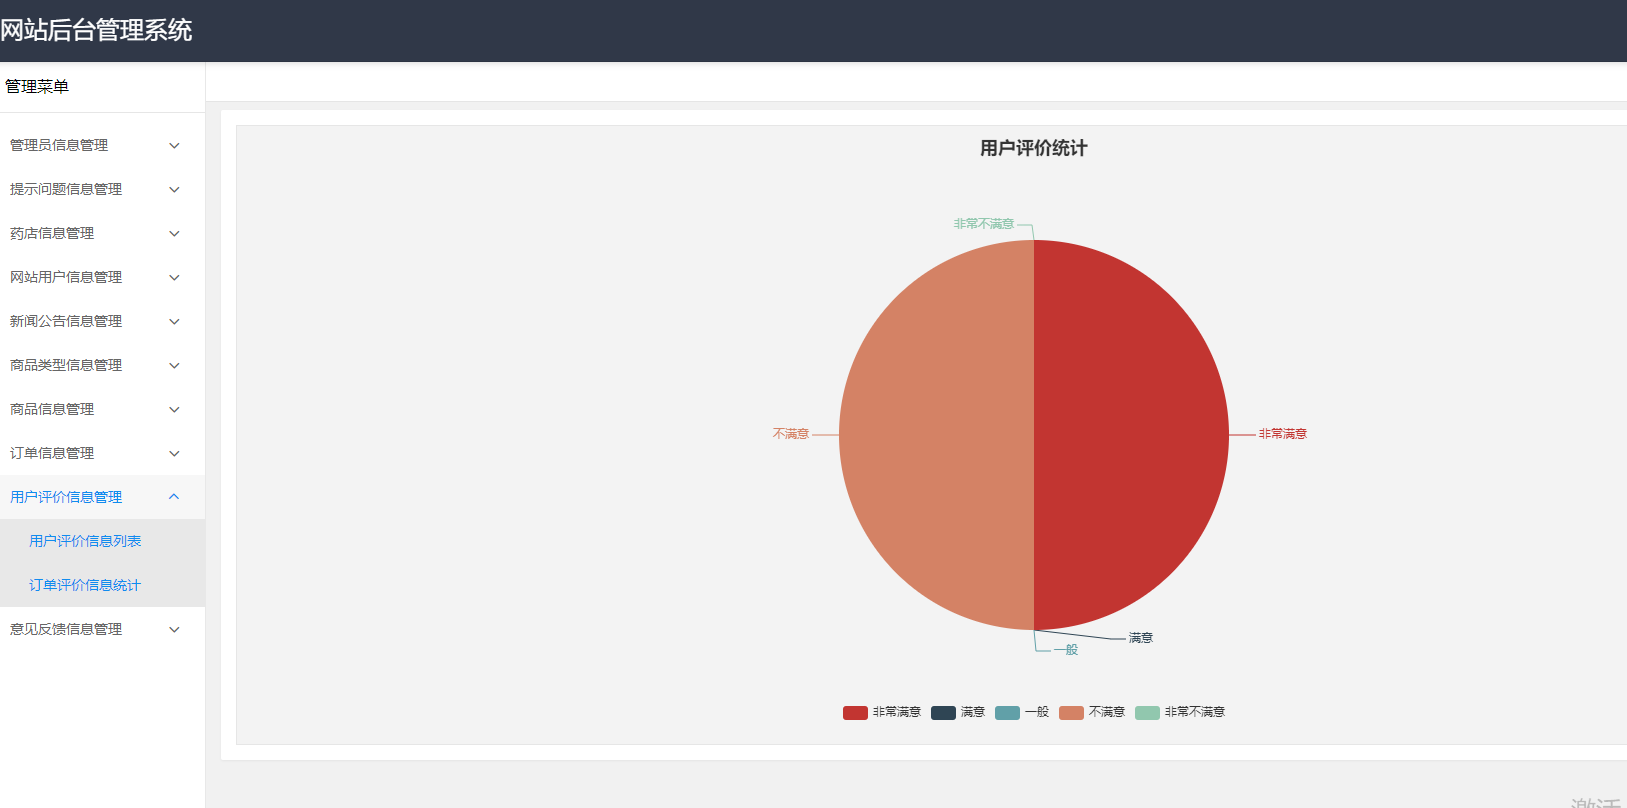Open 意见反馈信息管理 menu item

point(102,629)
